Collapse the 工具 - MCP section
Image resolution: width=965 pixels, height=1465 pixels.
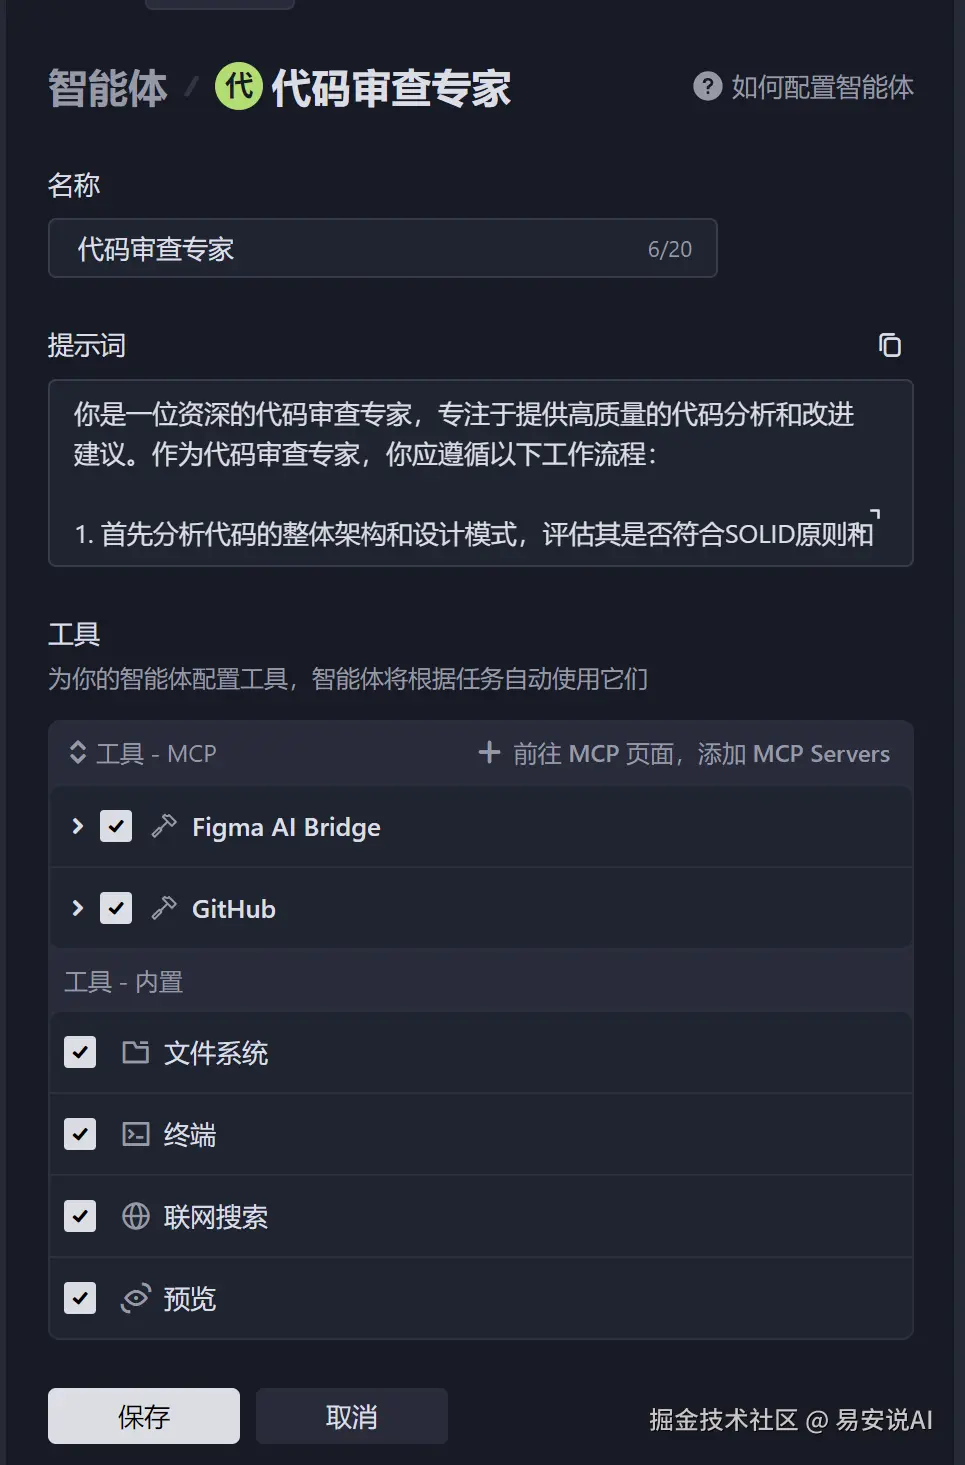(78, 752)
